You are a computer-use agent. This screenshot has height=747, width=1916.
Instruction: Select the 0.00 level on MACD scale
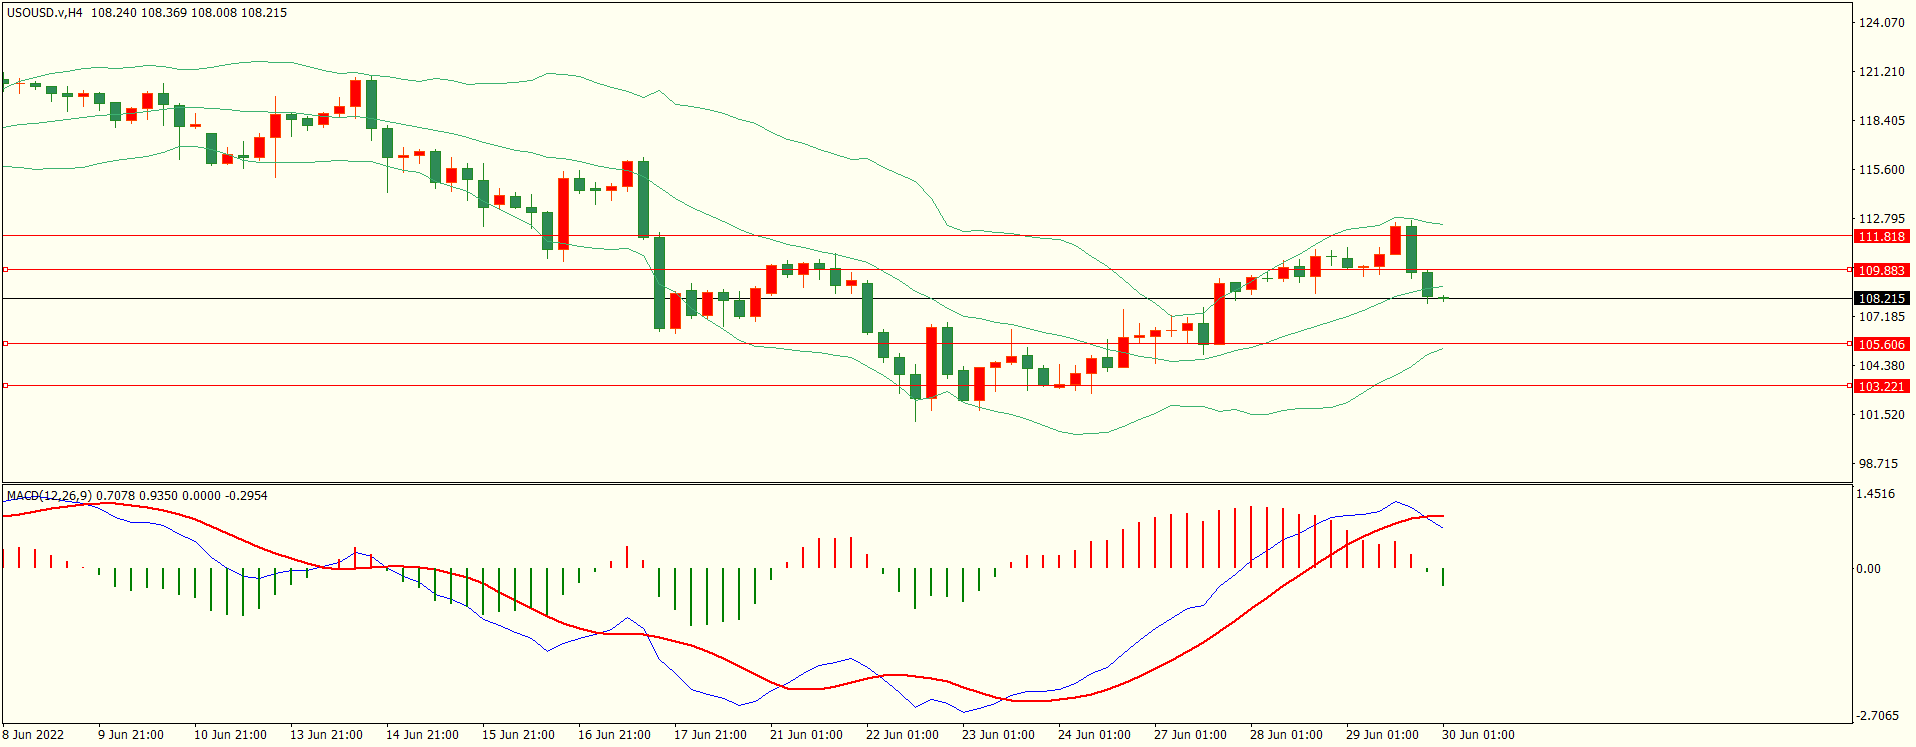[x=1868, y=569]
